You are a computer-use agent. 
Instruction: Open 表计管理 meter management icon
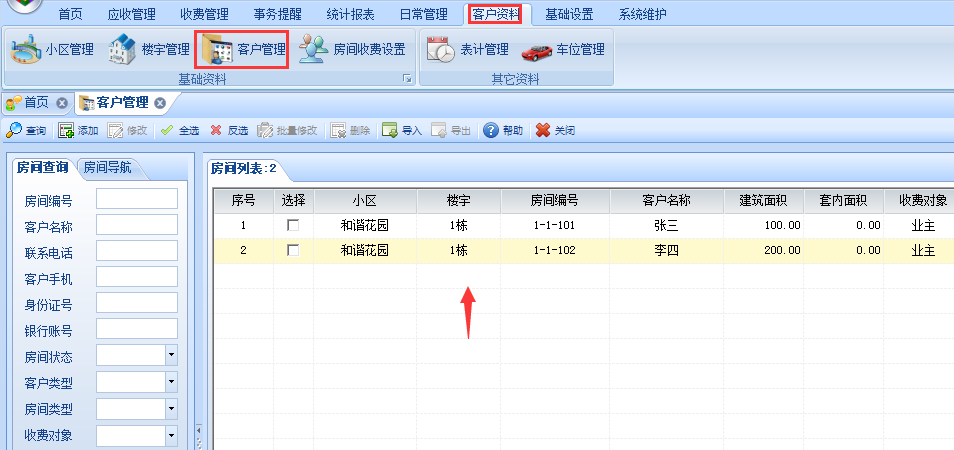pos(468,49)
